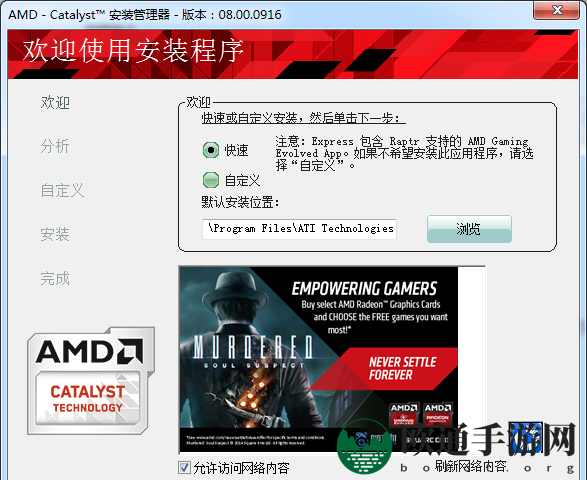The width and height of the screenshot is (587, 480).
Task: Click the Empowering Gamers headline in ad
Action: point(364,289)
